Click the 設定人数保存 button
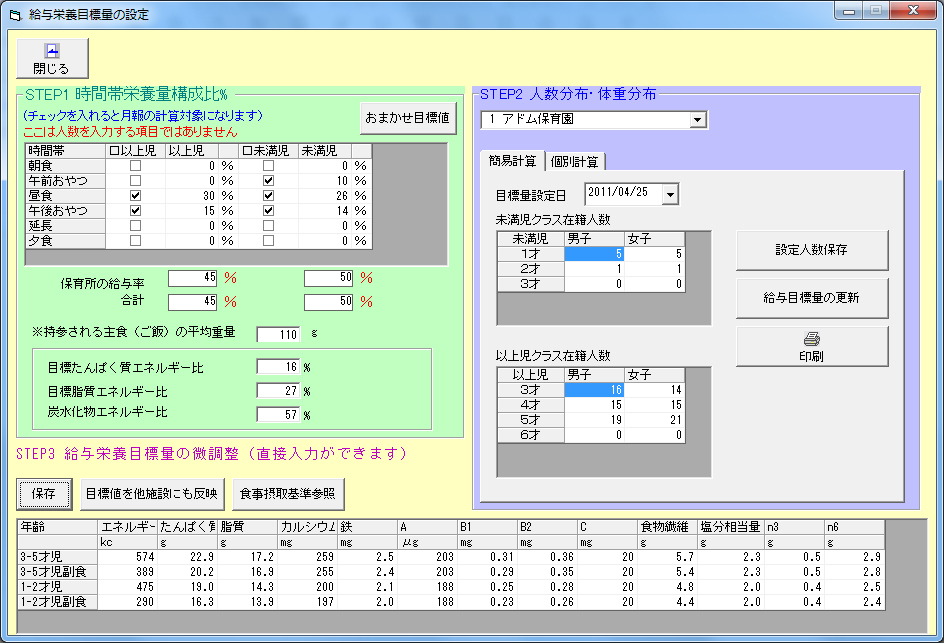 pos(812,250)
